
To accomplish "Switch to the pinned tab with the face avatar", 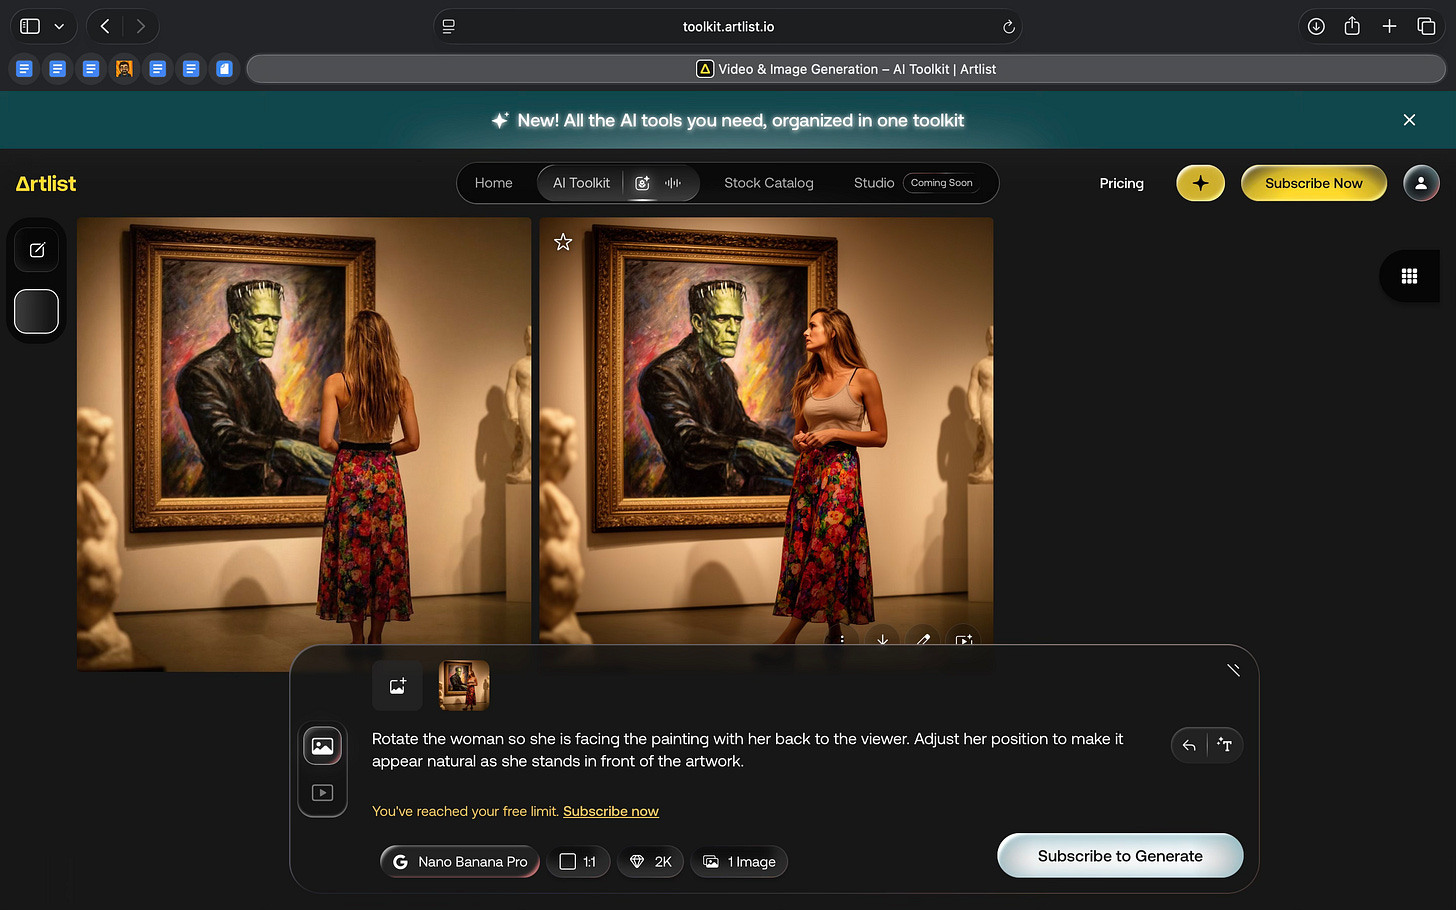I will tap(124, 69).
